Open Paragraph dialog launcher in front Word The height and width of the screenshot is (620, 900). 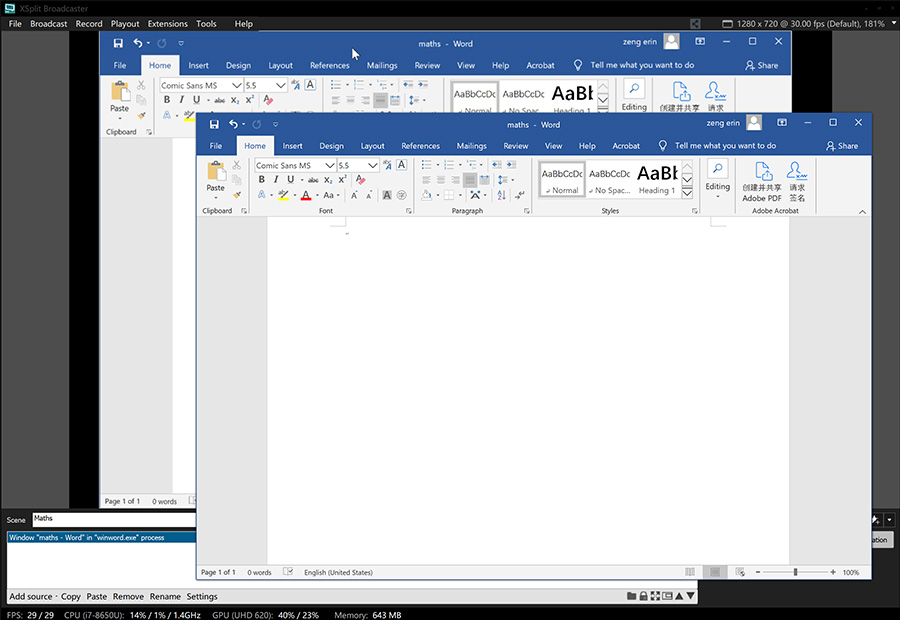[526, 211]
